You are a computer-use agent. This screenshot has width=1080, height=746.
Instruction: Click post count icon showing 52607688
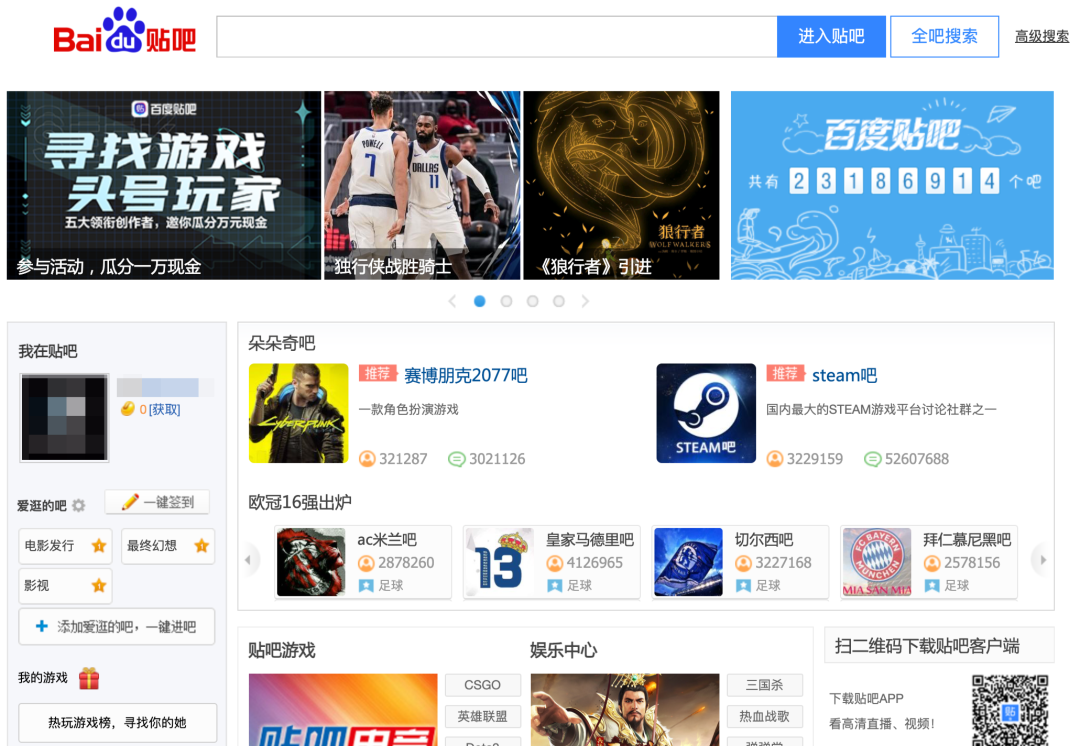(872, 459)
